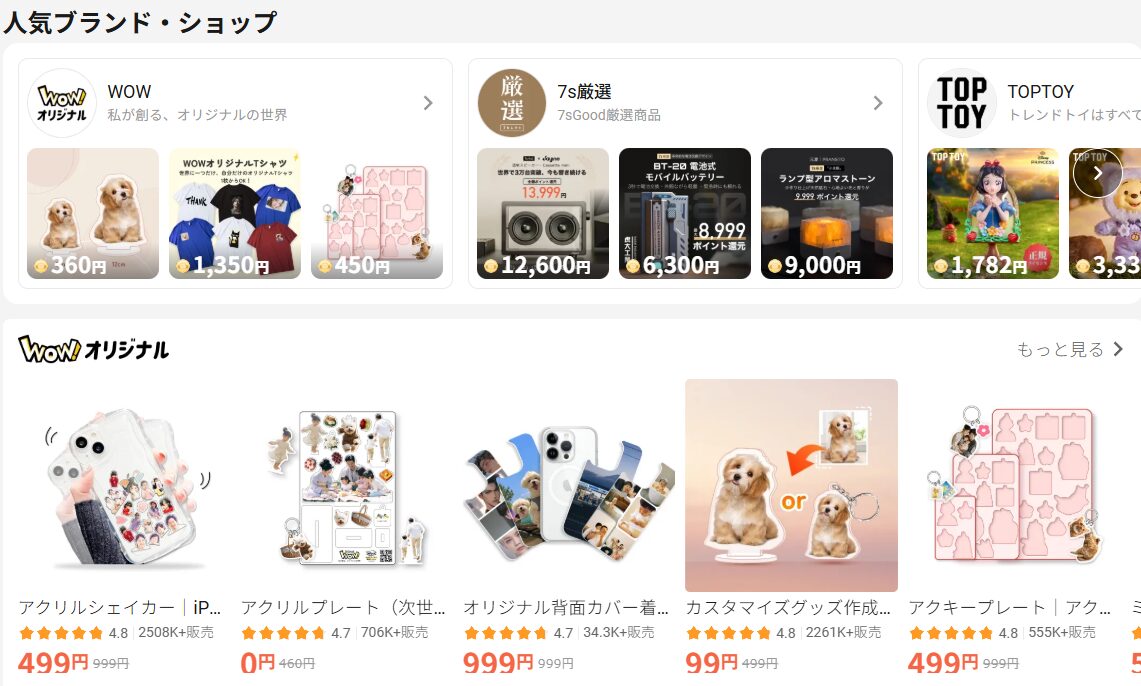
Task: Open the カスタマイズグッズ作成 puppy product image
Action: point(791,485)
